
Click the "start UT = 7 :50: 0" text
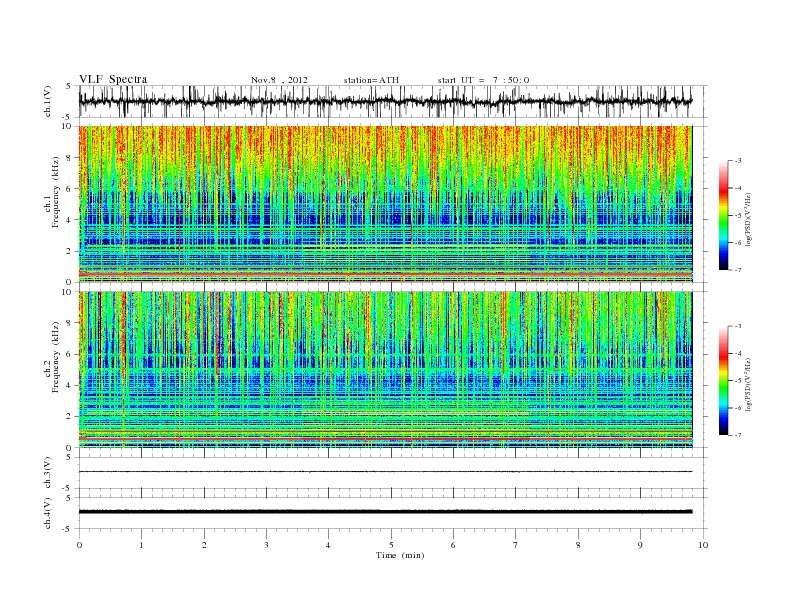(483, 80)
